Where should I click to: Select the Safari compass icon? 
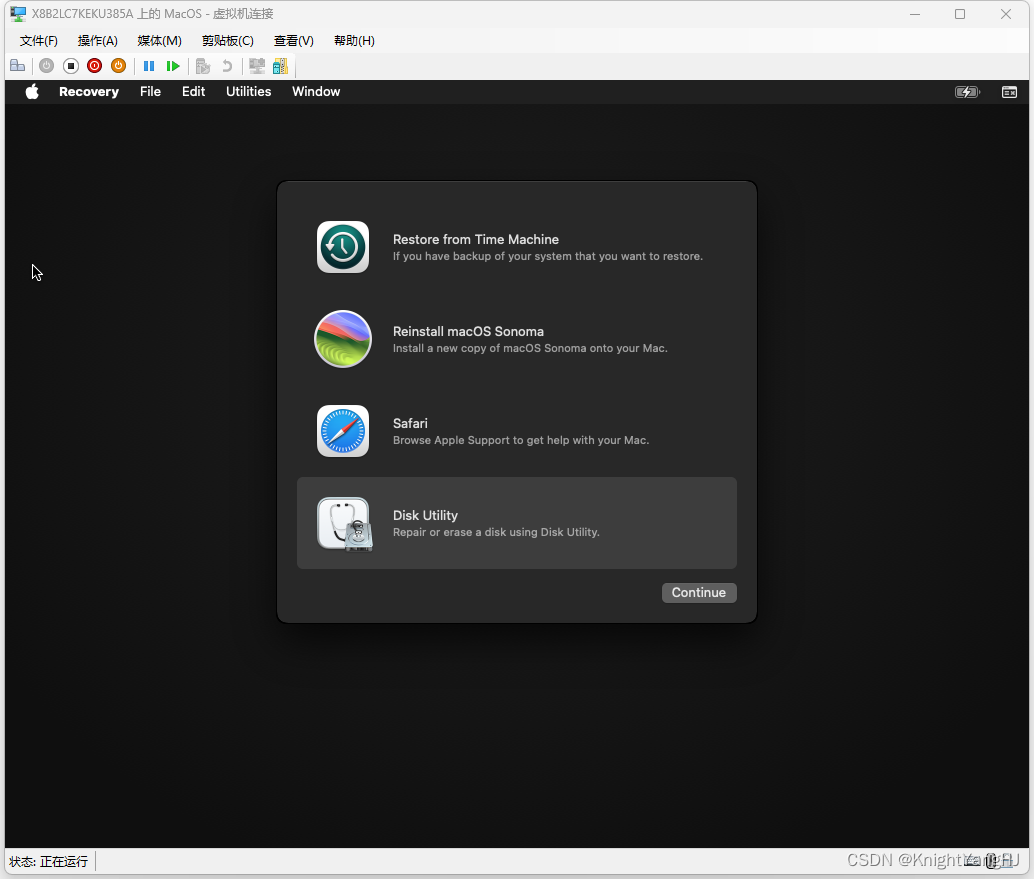pos(343,431)
